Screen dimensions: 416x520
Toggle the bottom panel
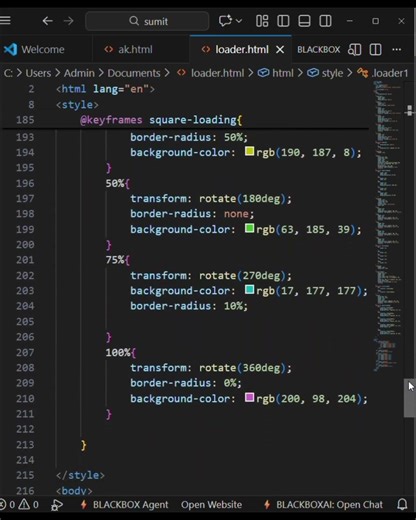[304, 21]
